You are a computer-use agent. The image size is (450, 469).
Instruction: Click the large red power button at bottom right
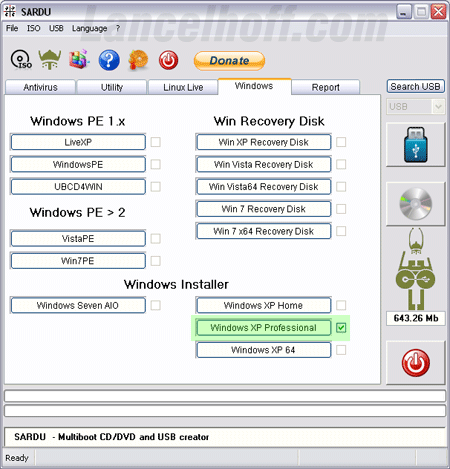point(415,363)
